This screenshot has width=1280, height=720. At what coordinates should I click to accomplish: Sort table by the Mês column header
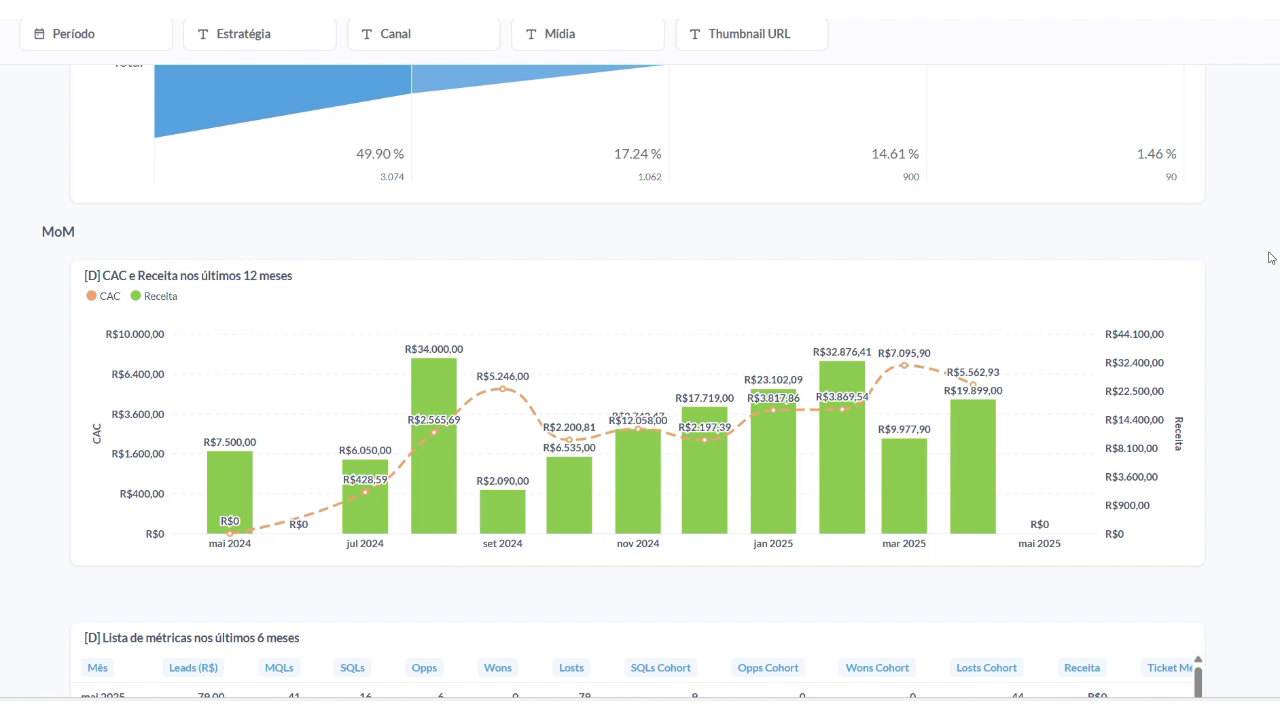pos(97,668)
